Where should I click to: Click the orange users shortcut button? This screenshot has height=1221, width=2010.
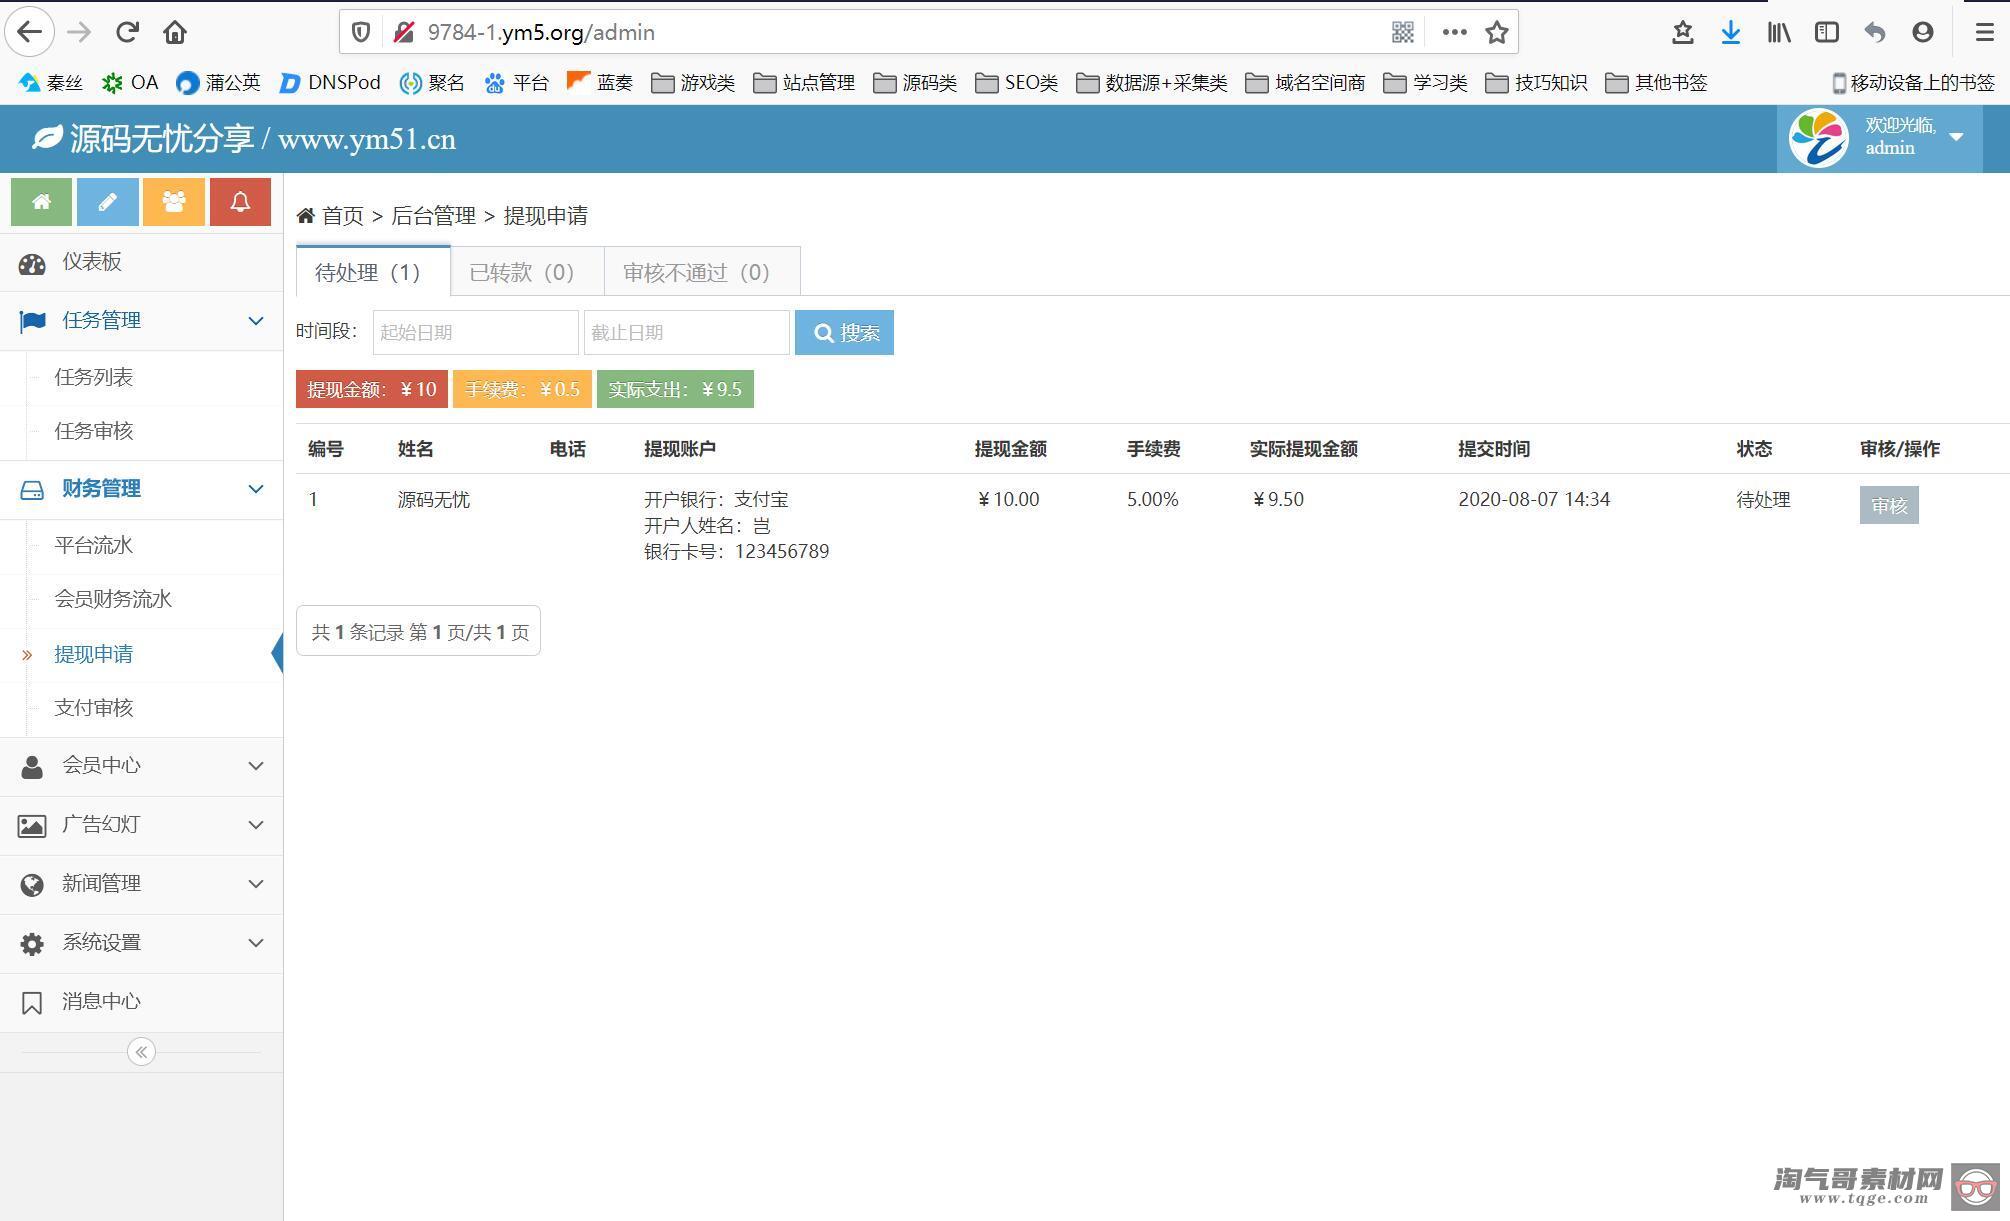click(174, 202)
